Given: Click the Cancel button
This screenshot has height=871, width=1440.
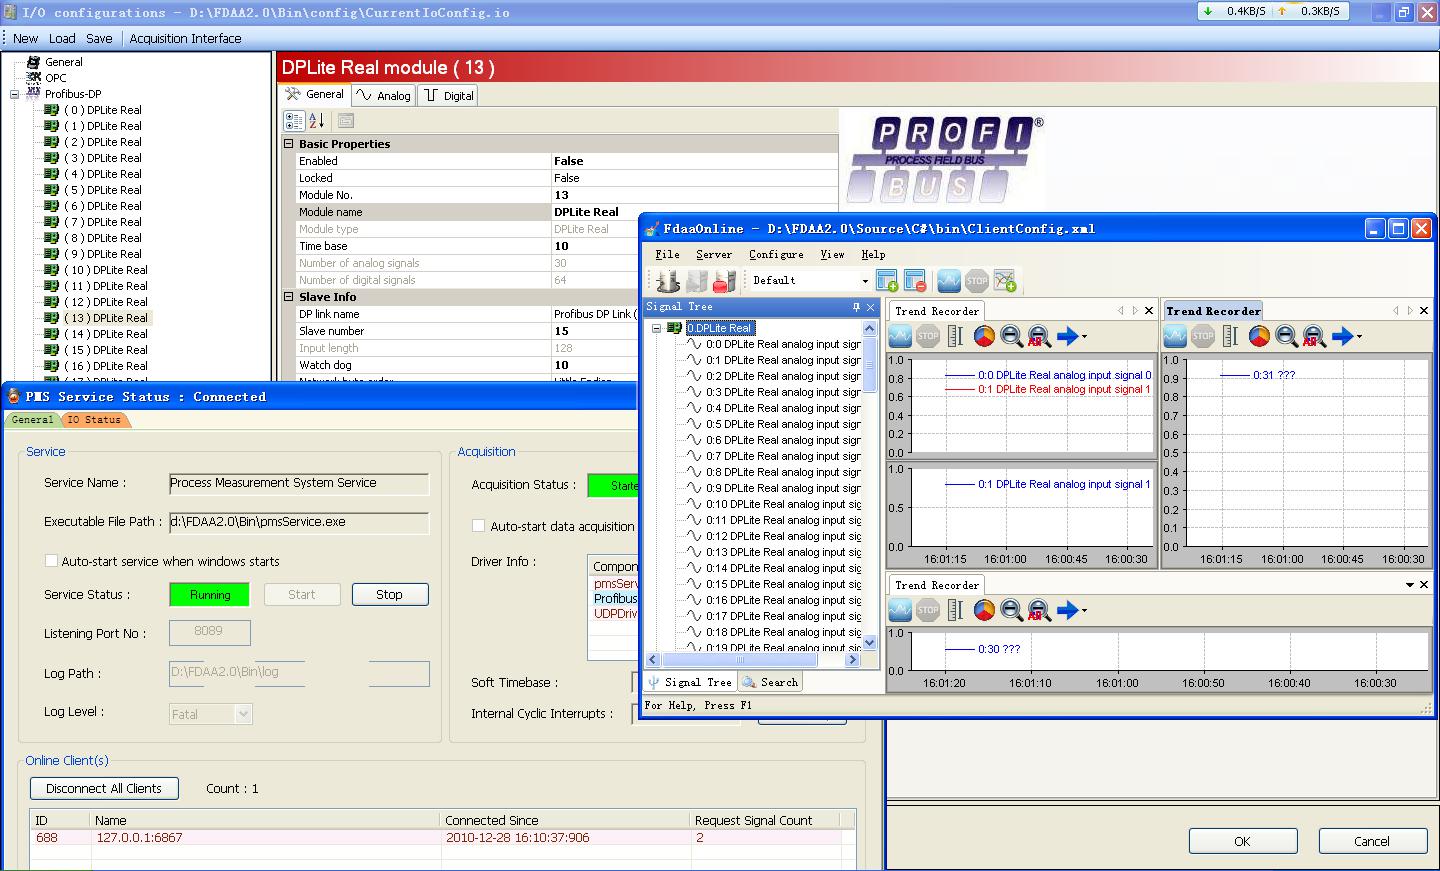Looking at the screenshot, I should pyautogui.click(x=1372, y=841).
